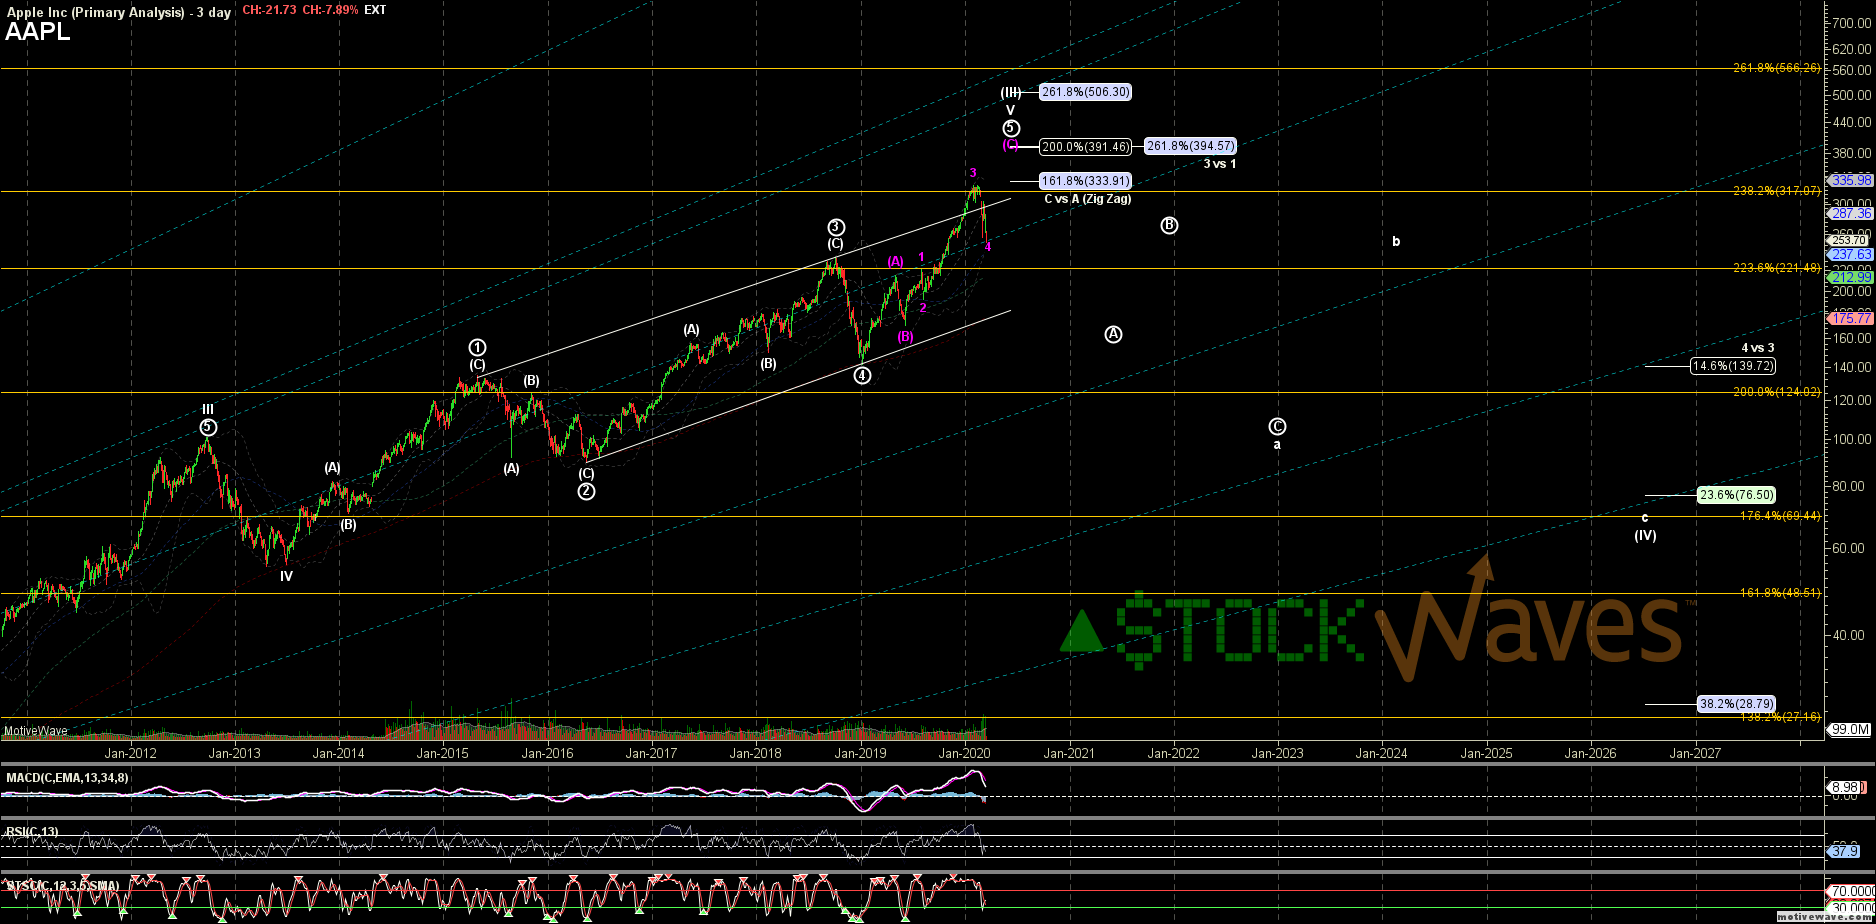This screenshot has height=924, width=1876.
Task: Select the 261.8%(394.57) Fibonacci label
Action: coord(1191,146)
